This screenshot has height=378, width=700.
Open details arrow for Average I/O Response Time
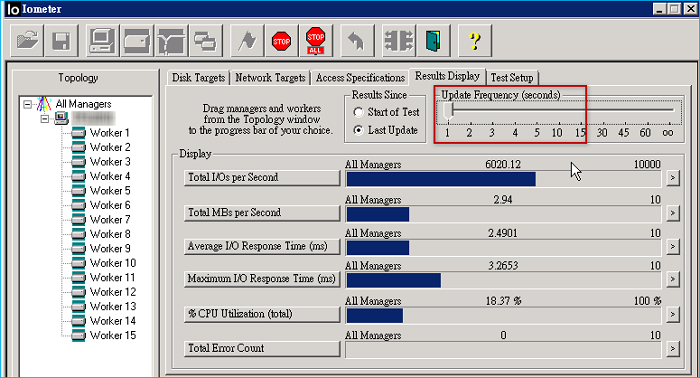673,246
